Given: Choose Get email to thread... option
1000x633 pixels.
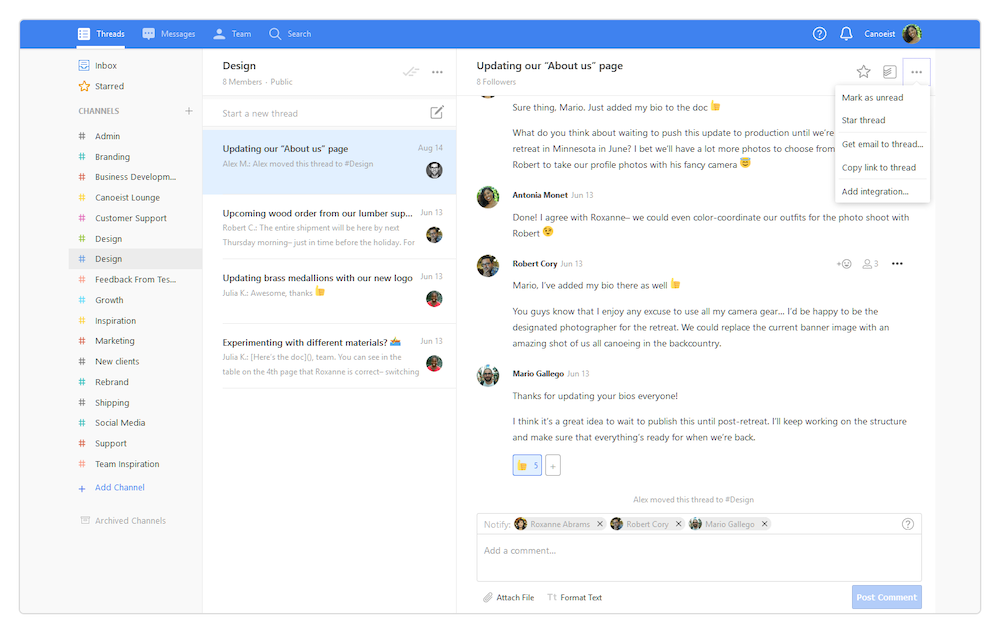Looking at the screenshot, I should [x=882, y=144].
